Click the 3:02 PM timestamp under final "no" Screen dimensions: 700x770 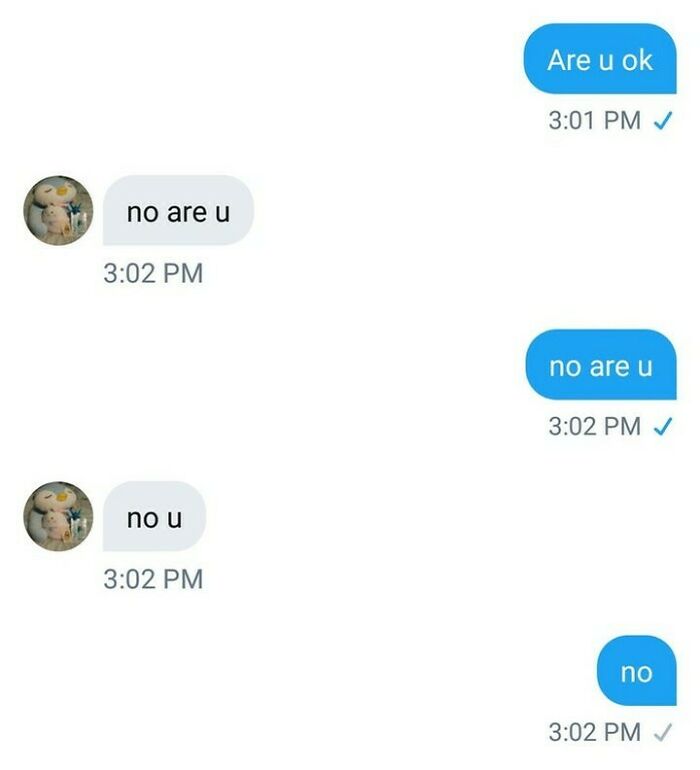pyautogui.click(x=594, y=732)
